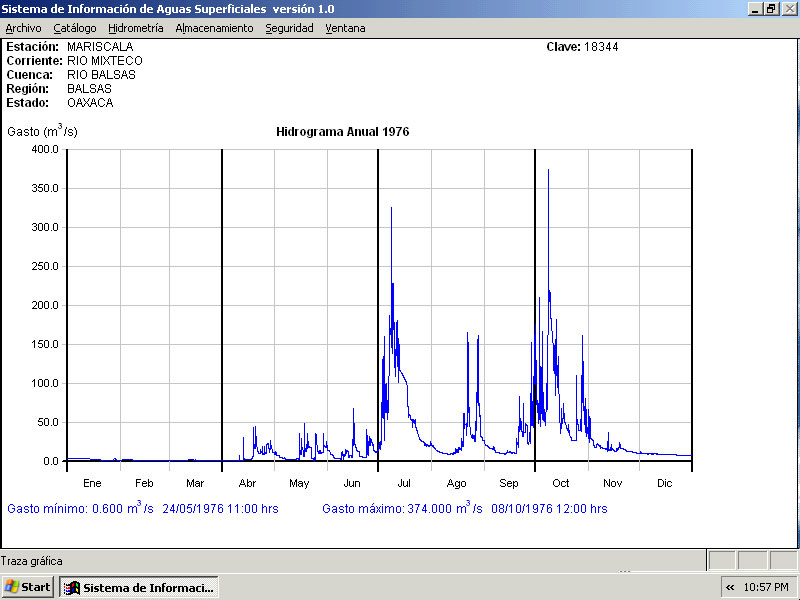Minimize the application window

tap(755, 8)
